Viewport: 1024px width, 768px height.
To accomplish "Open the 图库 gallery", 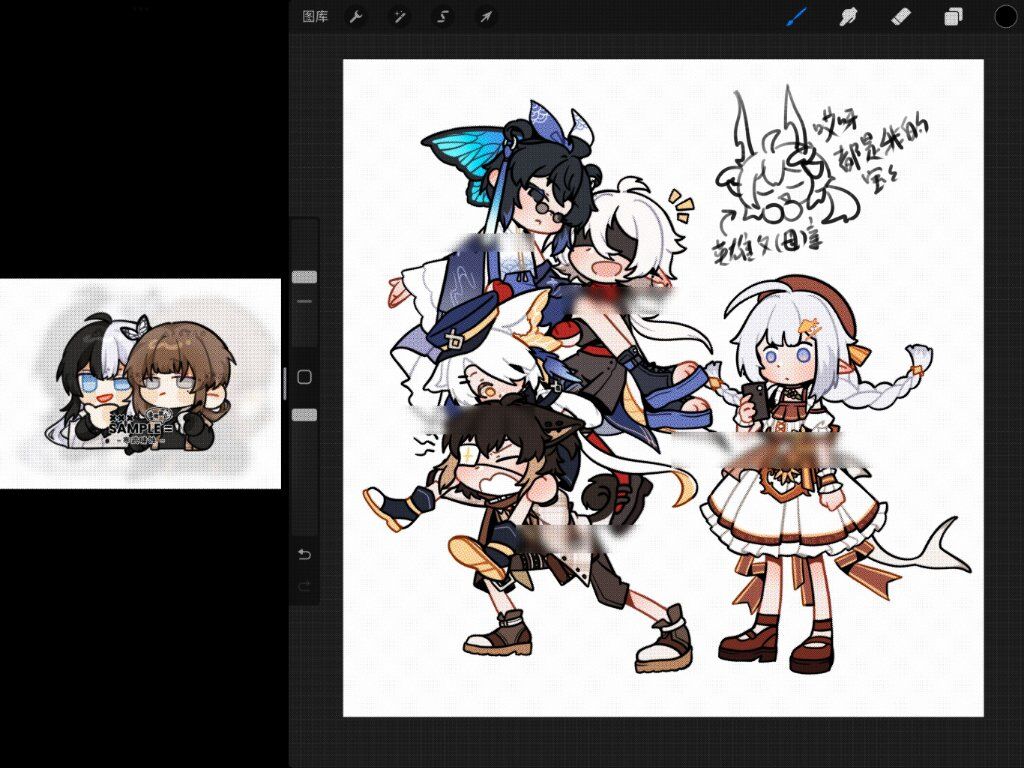I will 315,17.
